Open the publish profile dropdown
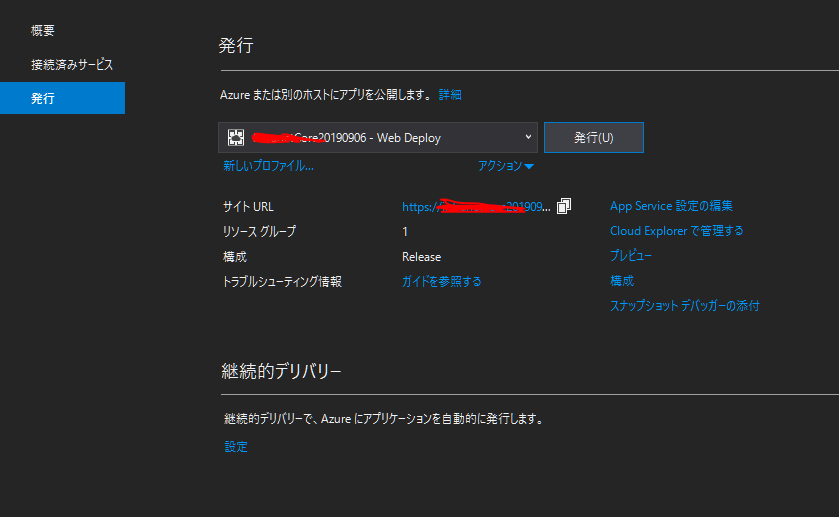The image size is (839, 517). [378, 138]
